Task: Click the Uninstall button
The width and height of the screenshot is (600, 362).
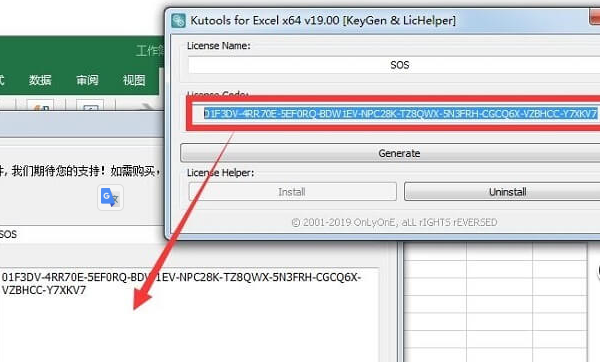Action: (x=502, y=191)
